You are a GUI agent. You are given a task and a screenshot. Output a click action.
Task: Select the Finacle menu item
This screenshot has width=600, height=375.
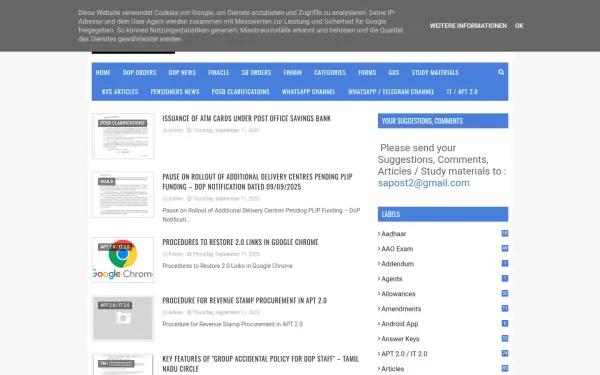[218, 72]
